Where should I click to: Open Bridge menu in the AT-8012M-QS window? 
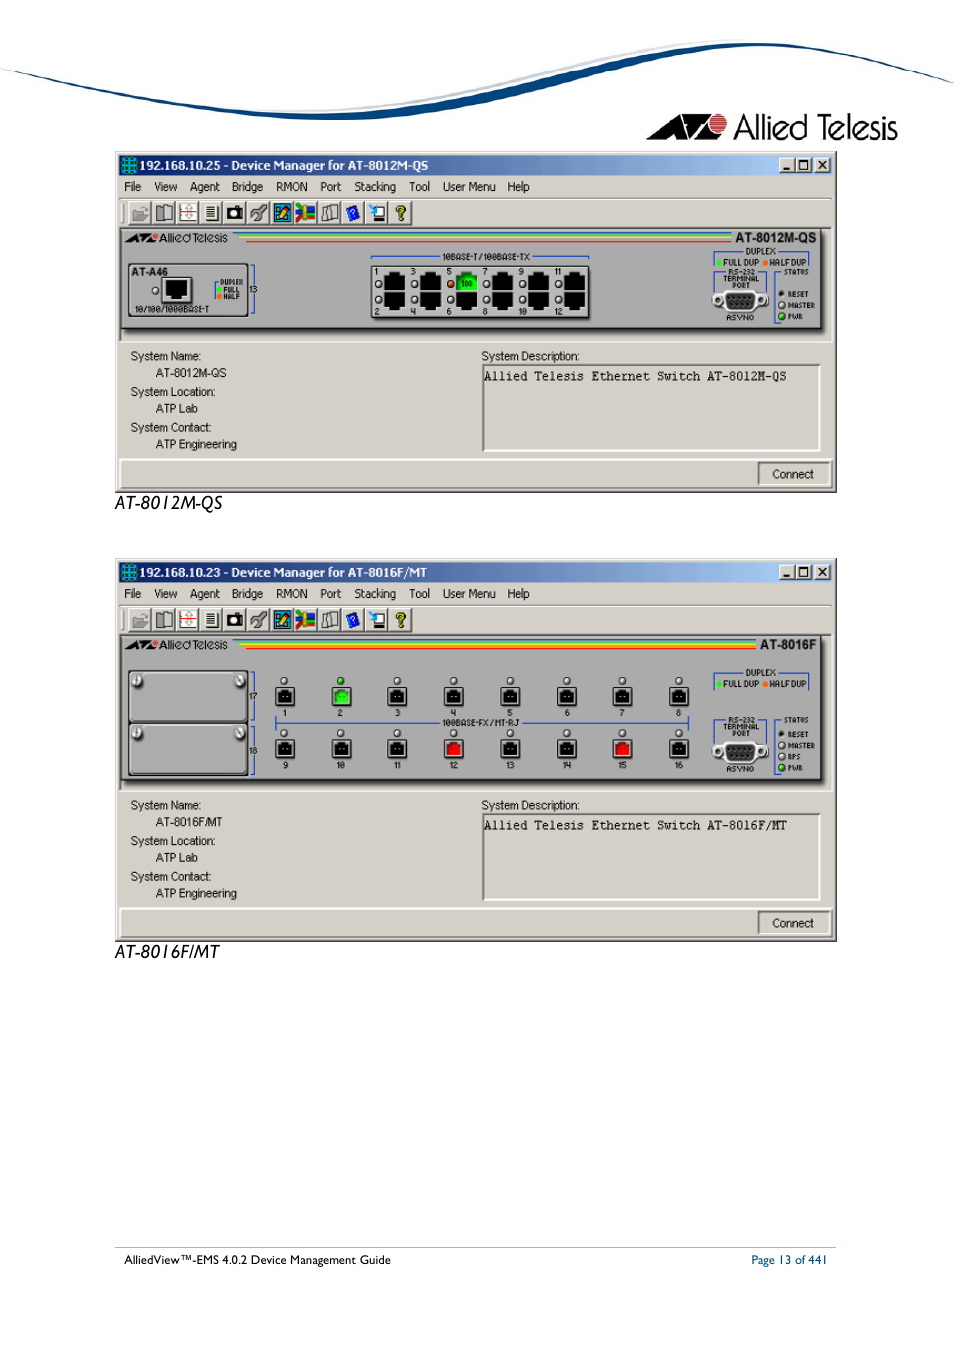(x=247, y=187)
